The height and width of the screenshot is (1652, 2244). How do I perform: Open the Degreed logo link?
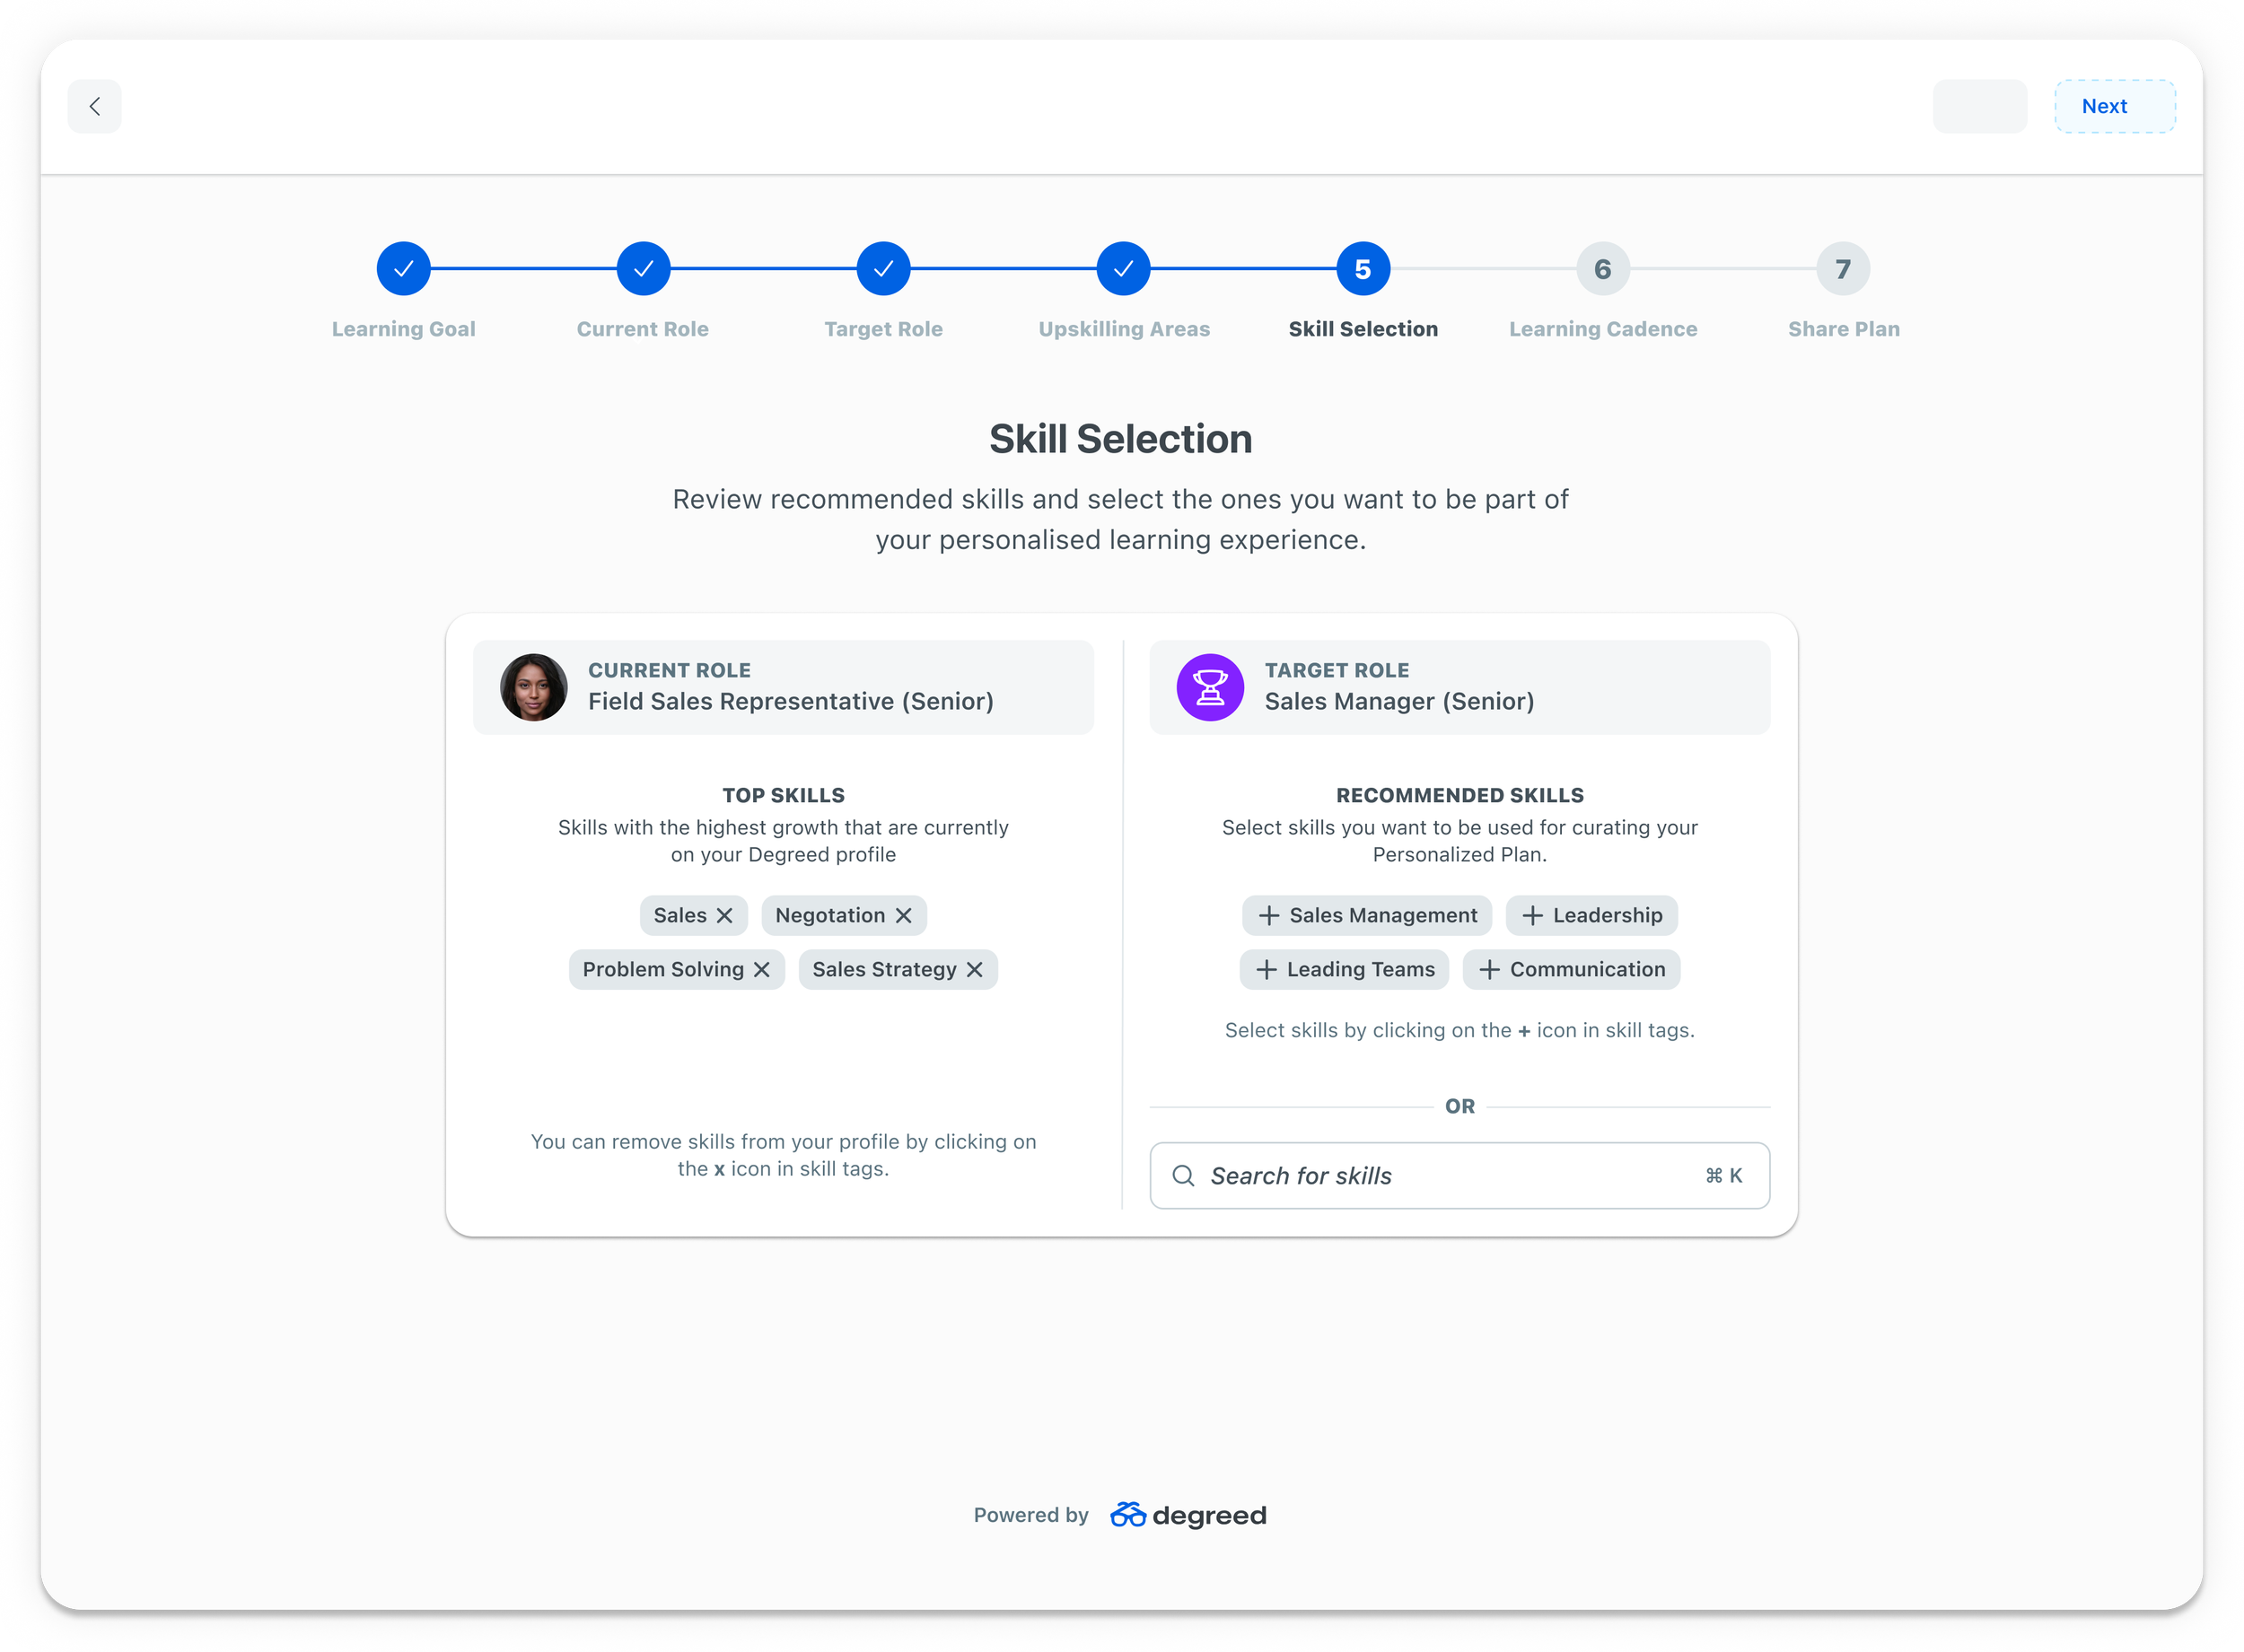coord(1188,1516)
